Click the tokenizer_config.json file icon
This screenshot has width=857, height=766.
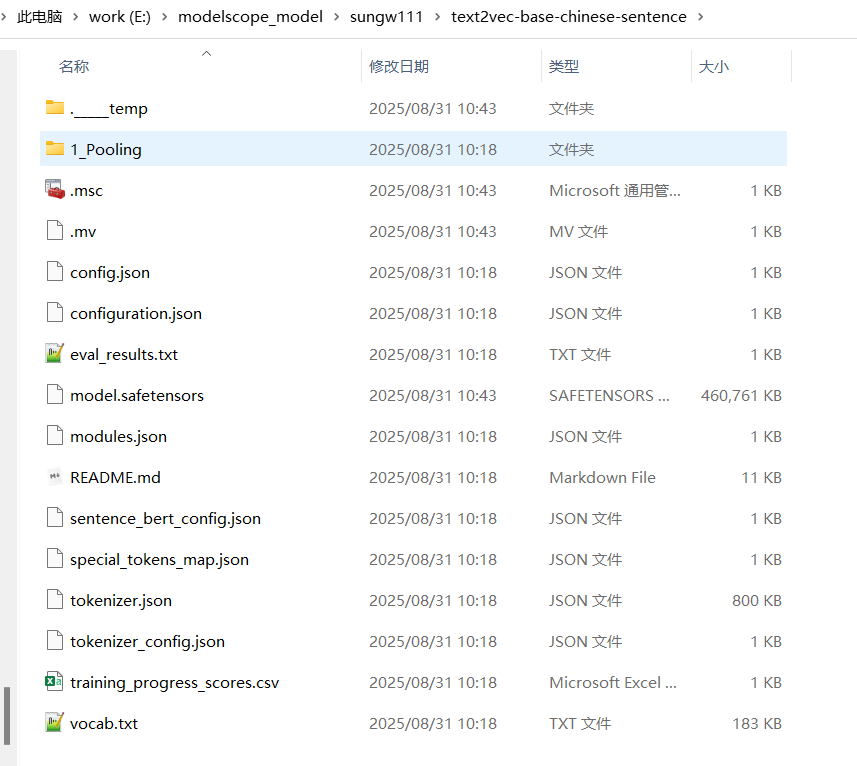tap(55, 640)
